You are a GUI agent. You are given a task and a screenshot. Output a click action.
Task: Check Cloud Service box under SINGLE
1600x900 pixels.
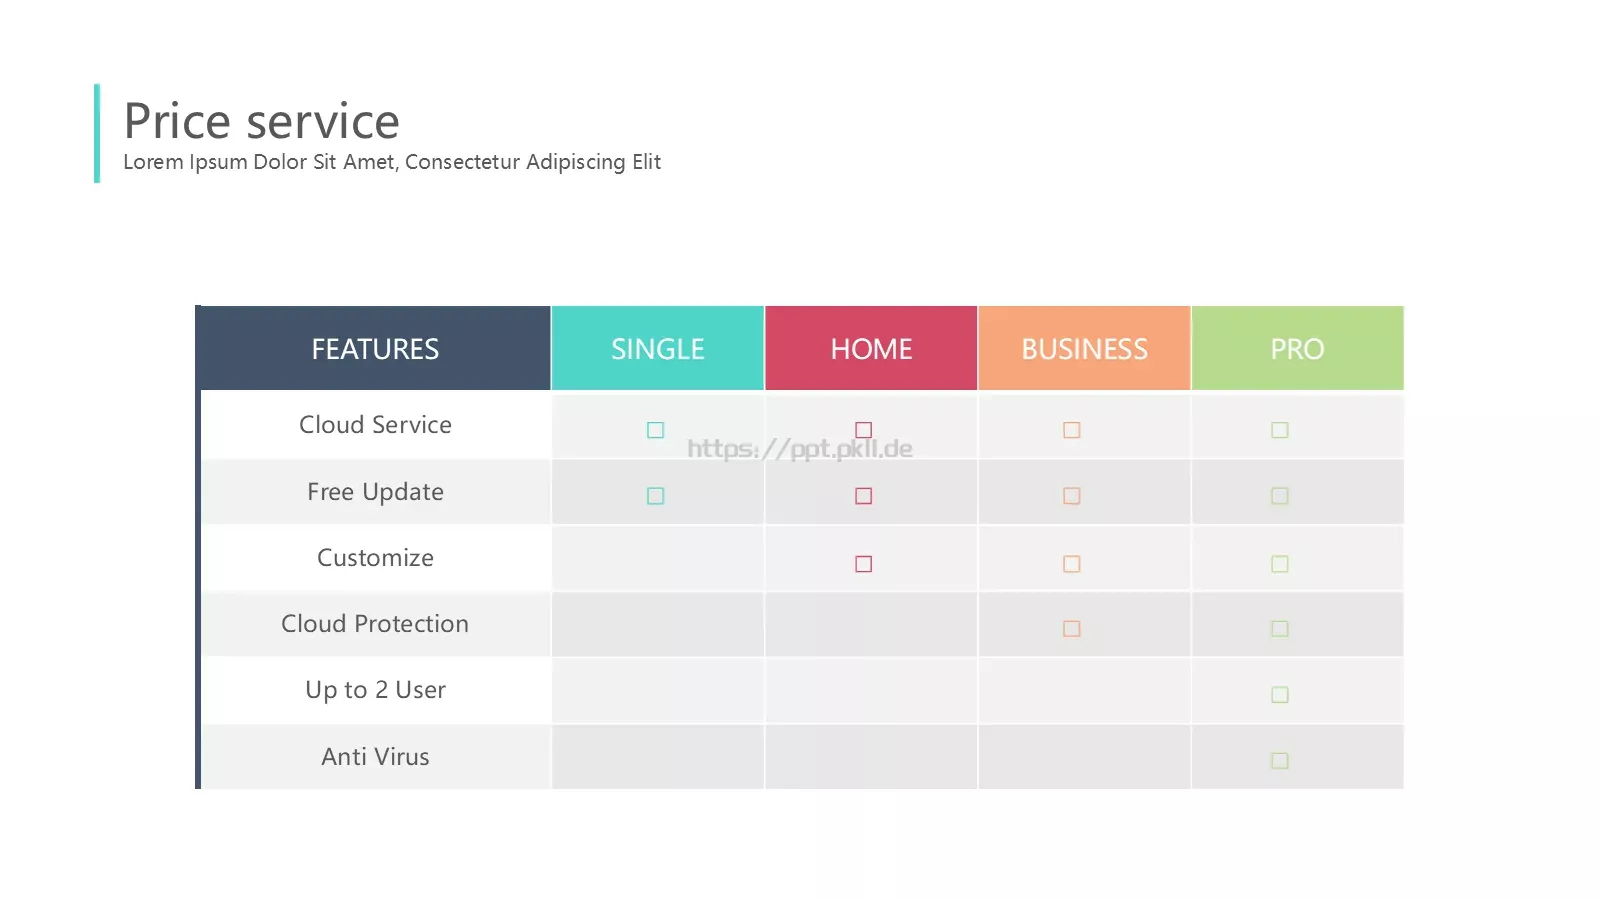coord(655,430)
